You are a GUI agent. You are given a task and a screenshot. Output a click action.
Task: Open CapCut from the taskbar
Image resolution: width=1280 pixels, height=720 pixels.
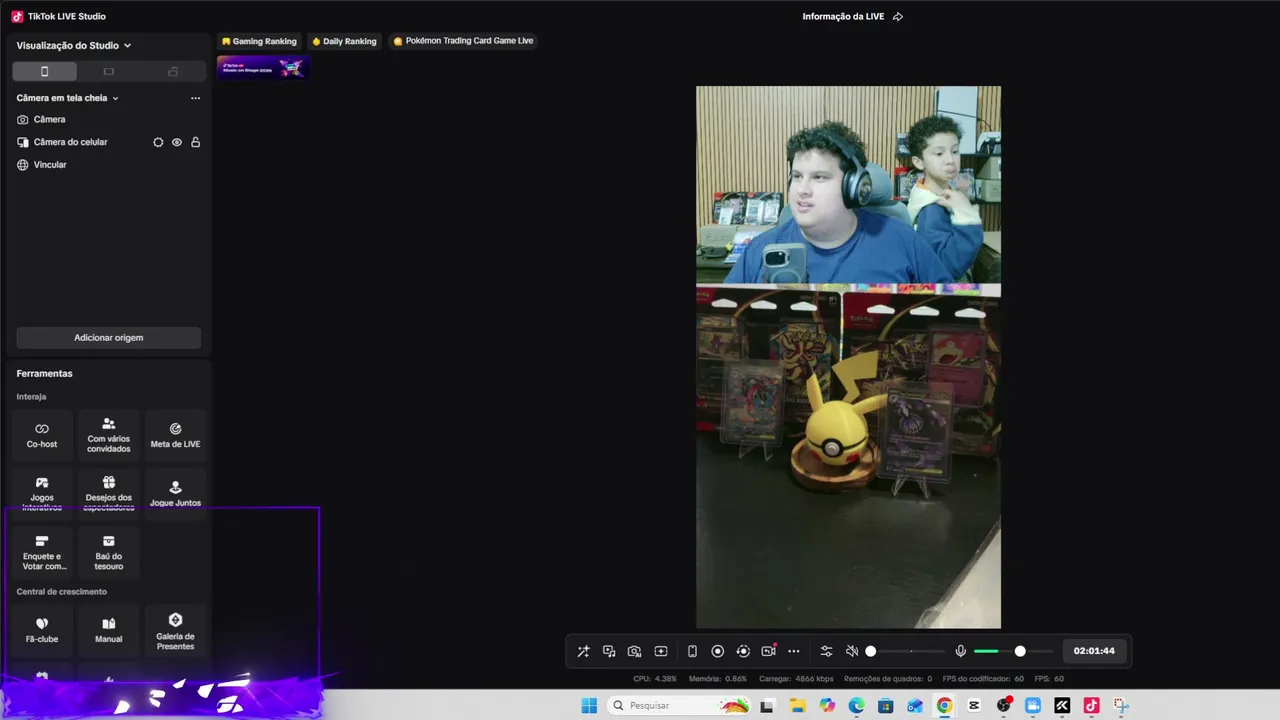pos(974,705)
